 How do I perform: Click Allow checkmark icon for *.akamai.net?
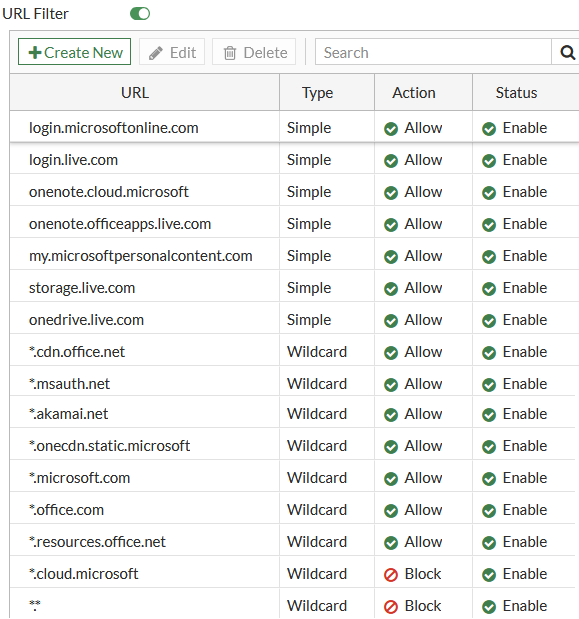(391, 415)
